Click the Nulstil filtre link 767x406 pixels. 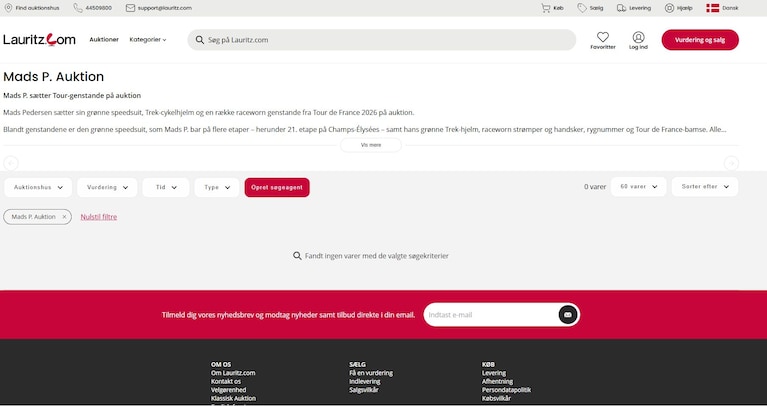(99, 217)
